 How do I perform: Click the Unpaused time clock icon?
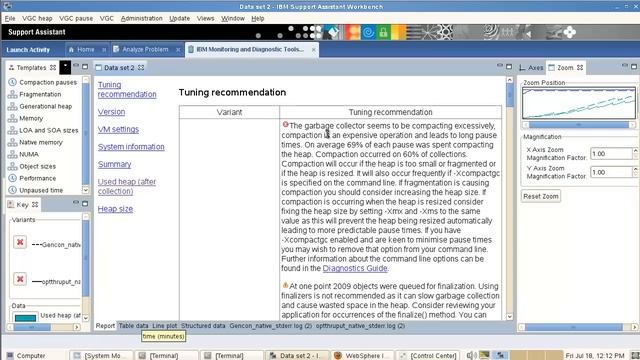(13, 190)
